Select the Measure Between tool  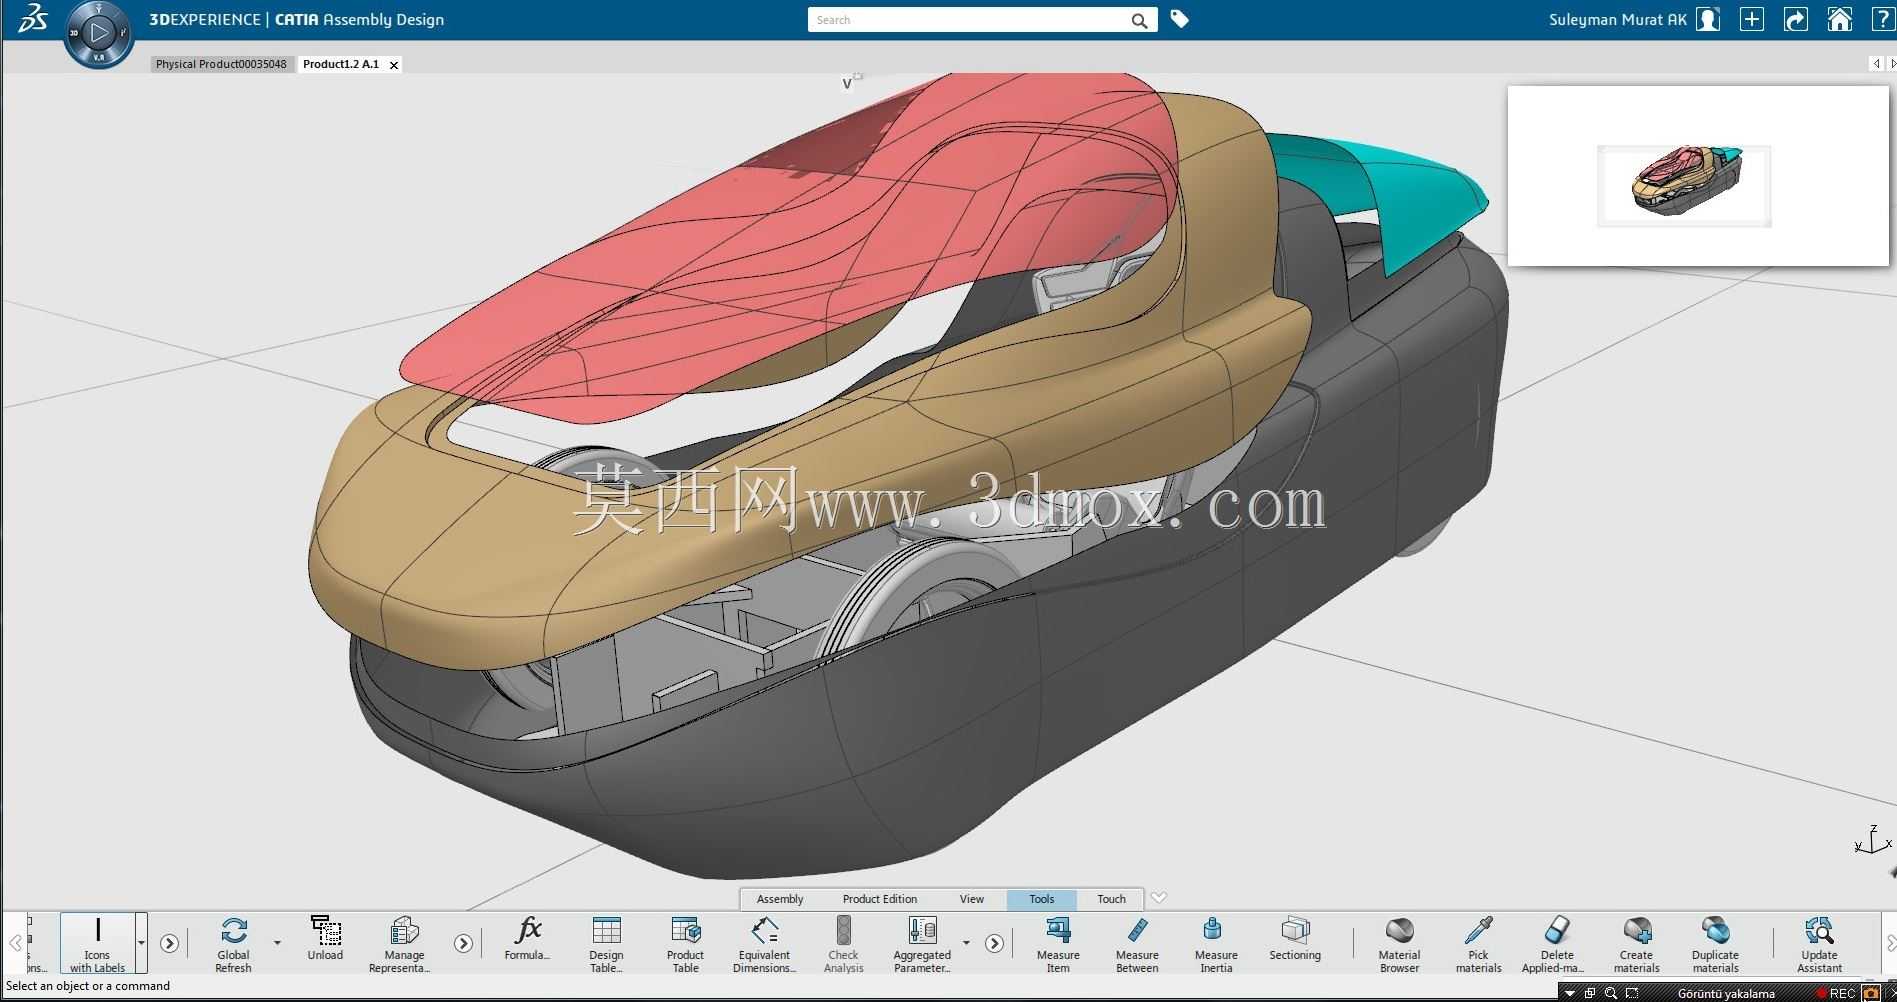(x=1137, y=943)
